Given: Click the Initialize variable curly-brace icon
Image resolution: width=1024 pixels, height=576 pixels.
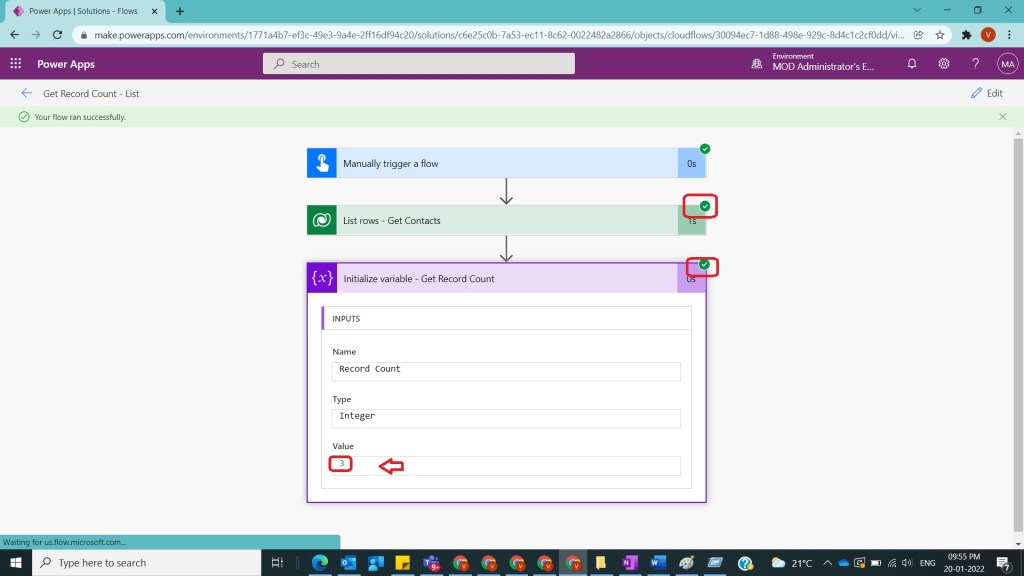Looking at the screenshot, I should point(322,278).
